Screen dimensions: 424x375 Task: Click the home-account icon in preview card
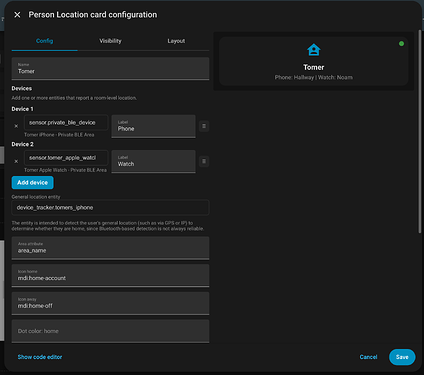click(x=314, y=50)
